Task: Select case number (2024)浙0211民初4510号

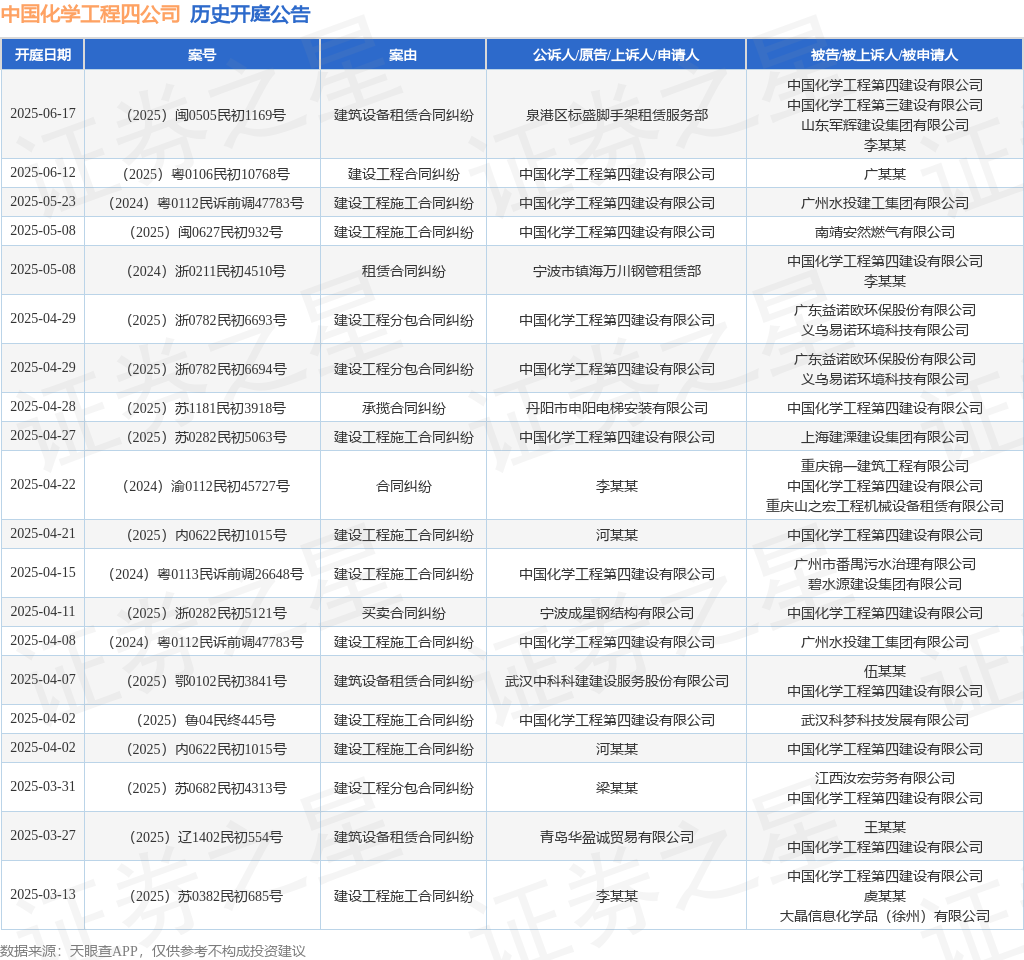Action: [206, 271]
